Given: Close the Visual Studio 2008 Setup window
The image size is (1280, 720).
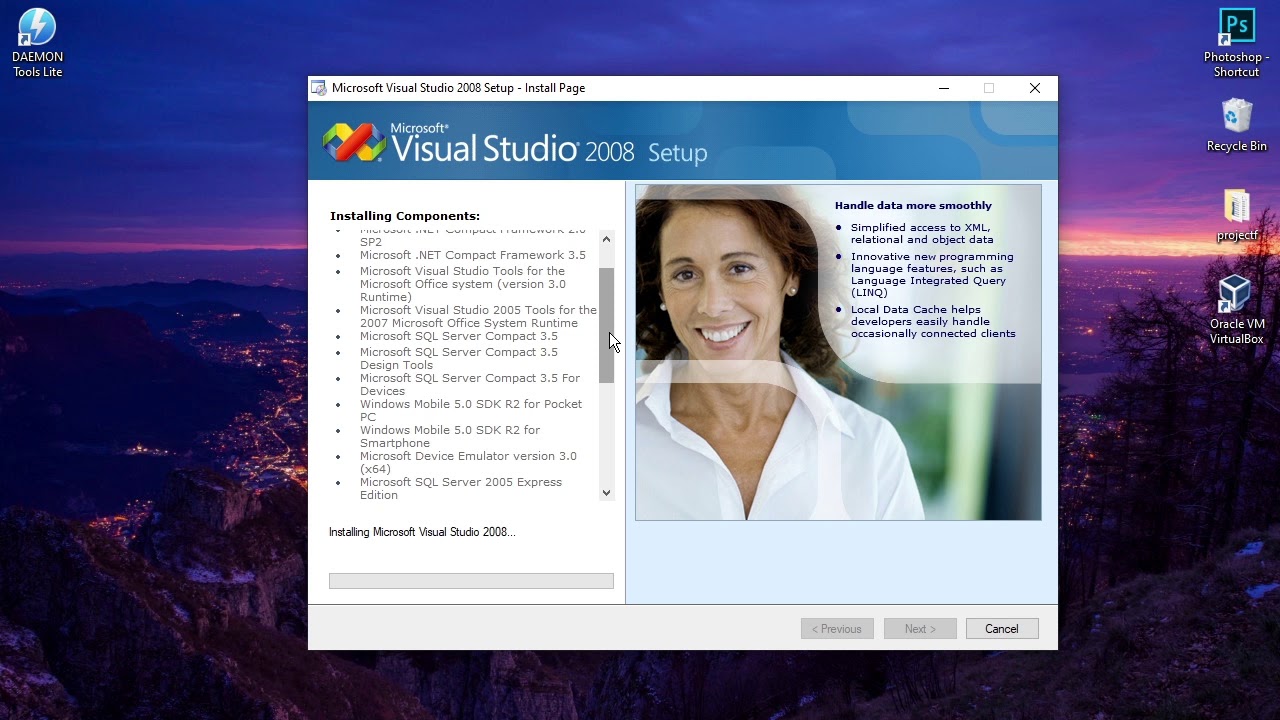Looking at the screenshot, I should pos(1035,88).
